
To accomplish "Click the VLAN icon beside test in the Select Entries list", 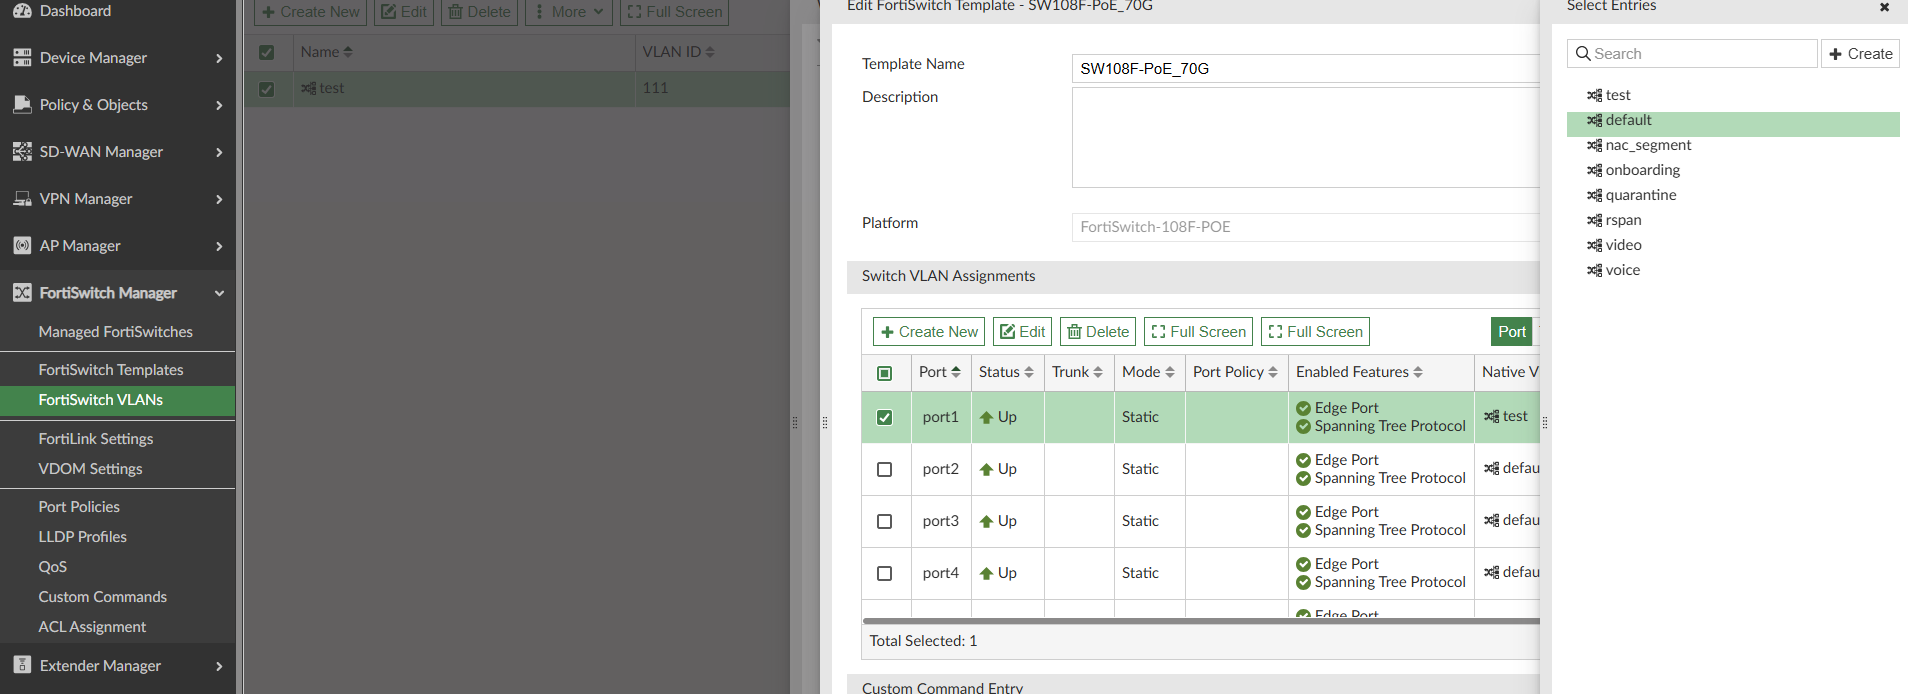I will [x=1594, y=95].
